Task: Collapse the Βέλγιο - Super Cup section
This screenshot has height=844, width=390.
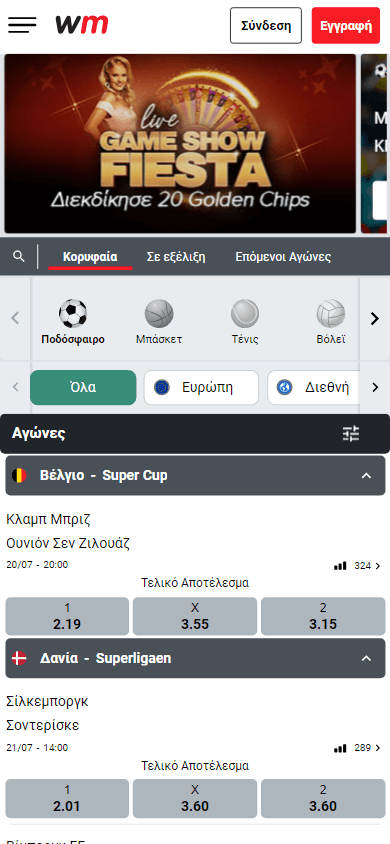Action: tap(366, 476)
